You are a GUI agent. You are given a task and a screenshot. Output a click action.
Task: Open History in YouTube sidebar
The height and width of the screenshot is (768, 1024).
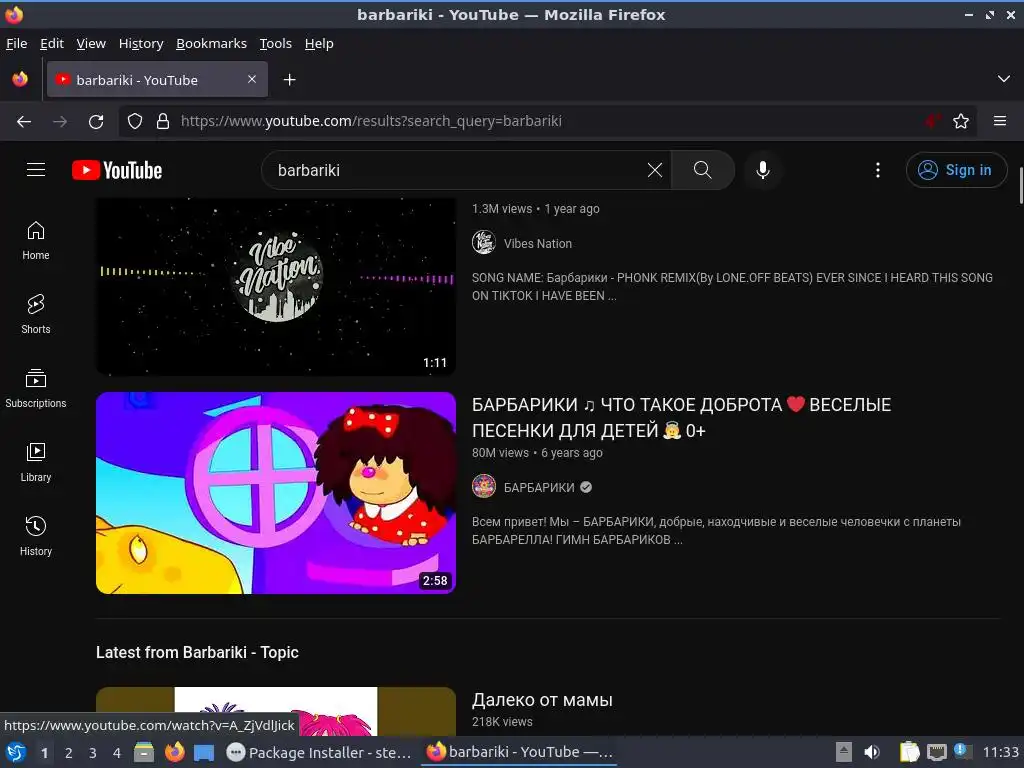click(x=36, y=536)
